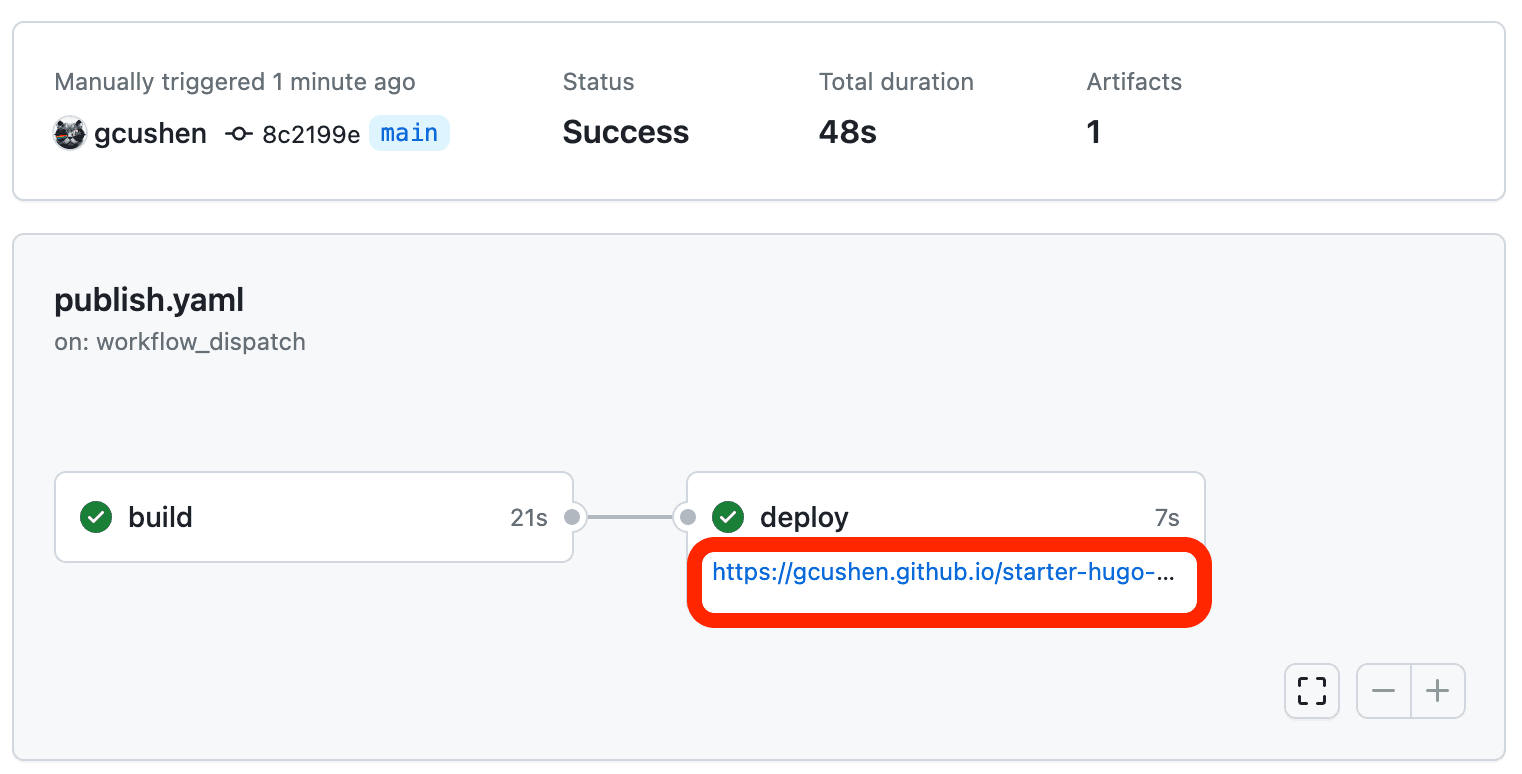
Task: Click the green check on deploy job
Action: (728, 517)
